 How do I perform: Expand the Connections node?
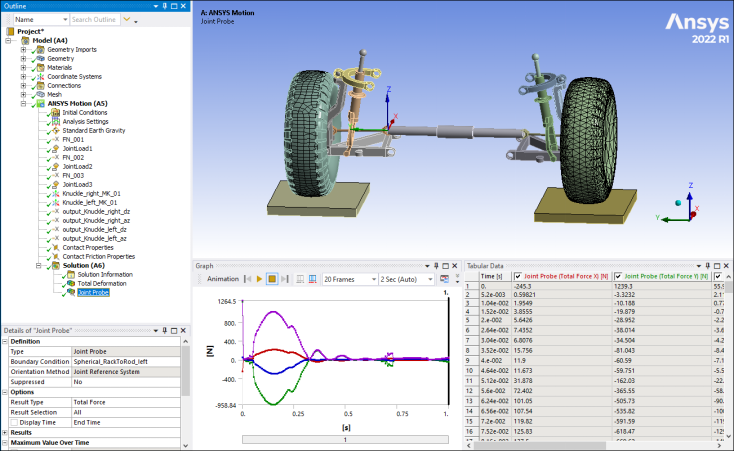coord(23,86)
